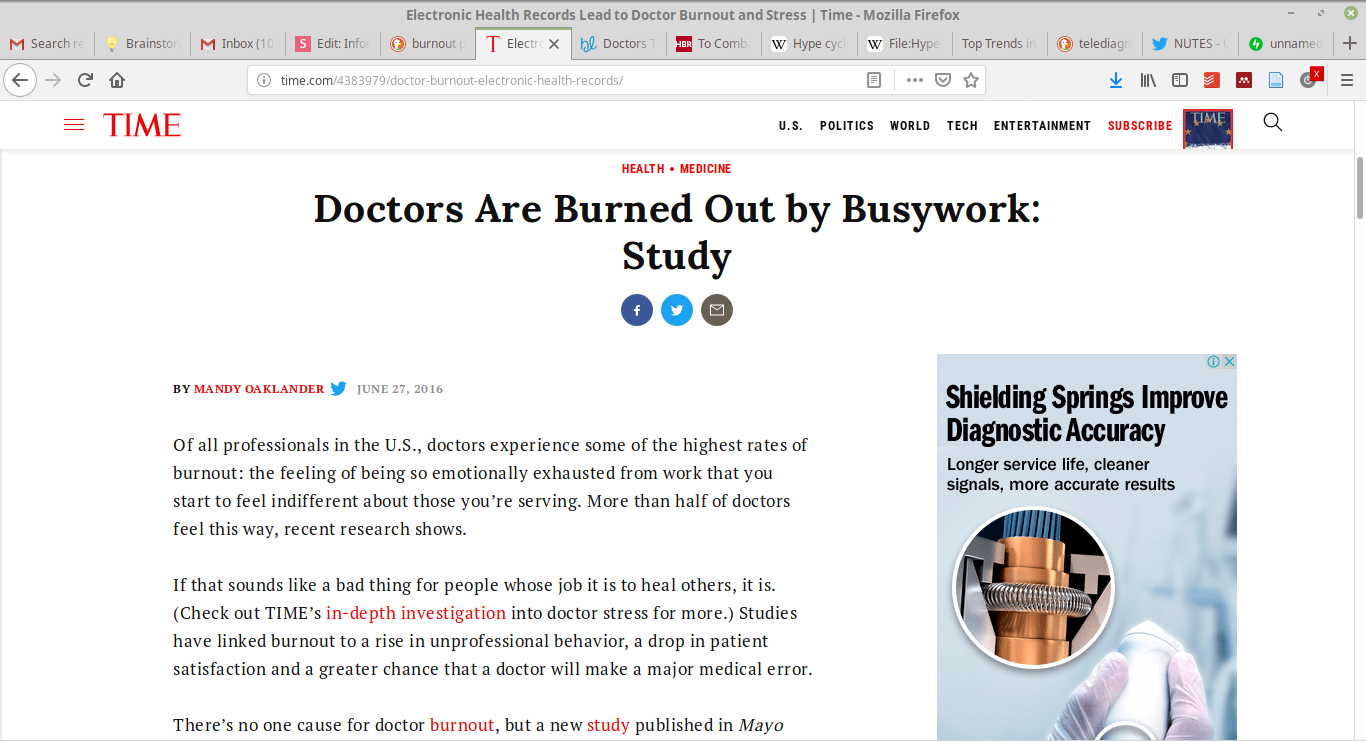This screenshot has width=1366, height=741.
Task: Open page actions three-dot menu
Action: point(914,80)
